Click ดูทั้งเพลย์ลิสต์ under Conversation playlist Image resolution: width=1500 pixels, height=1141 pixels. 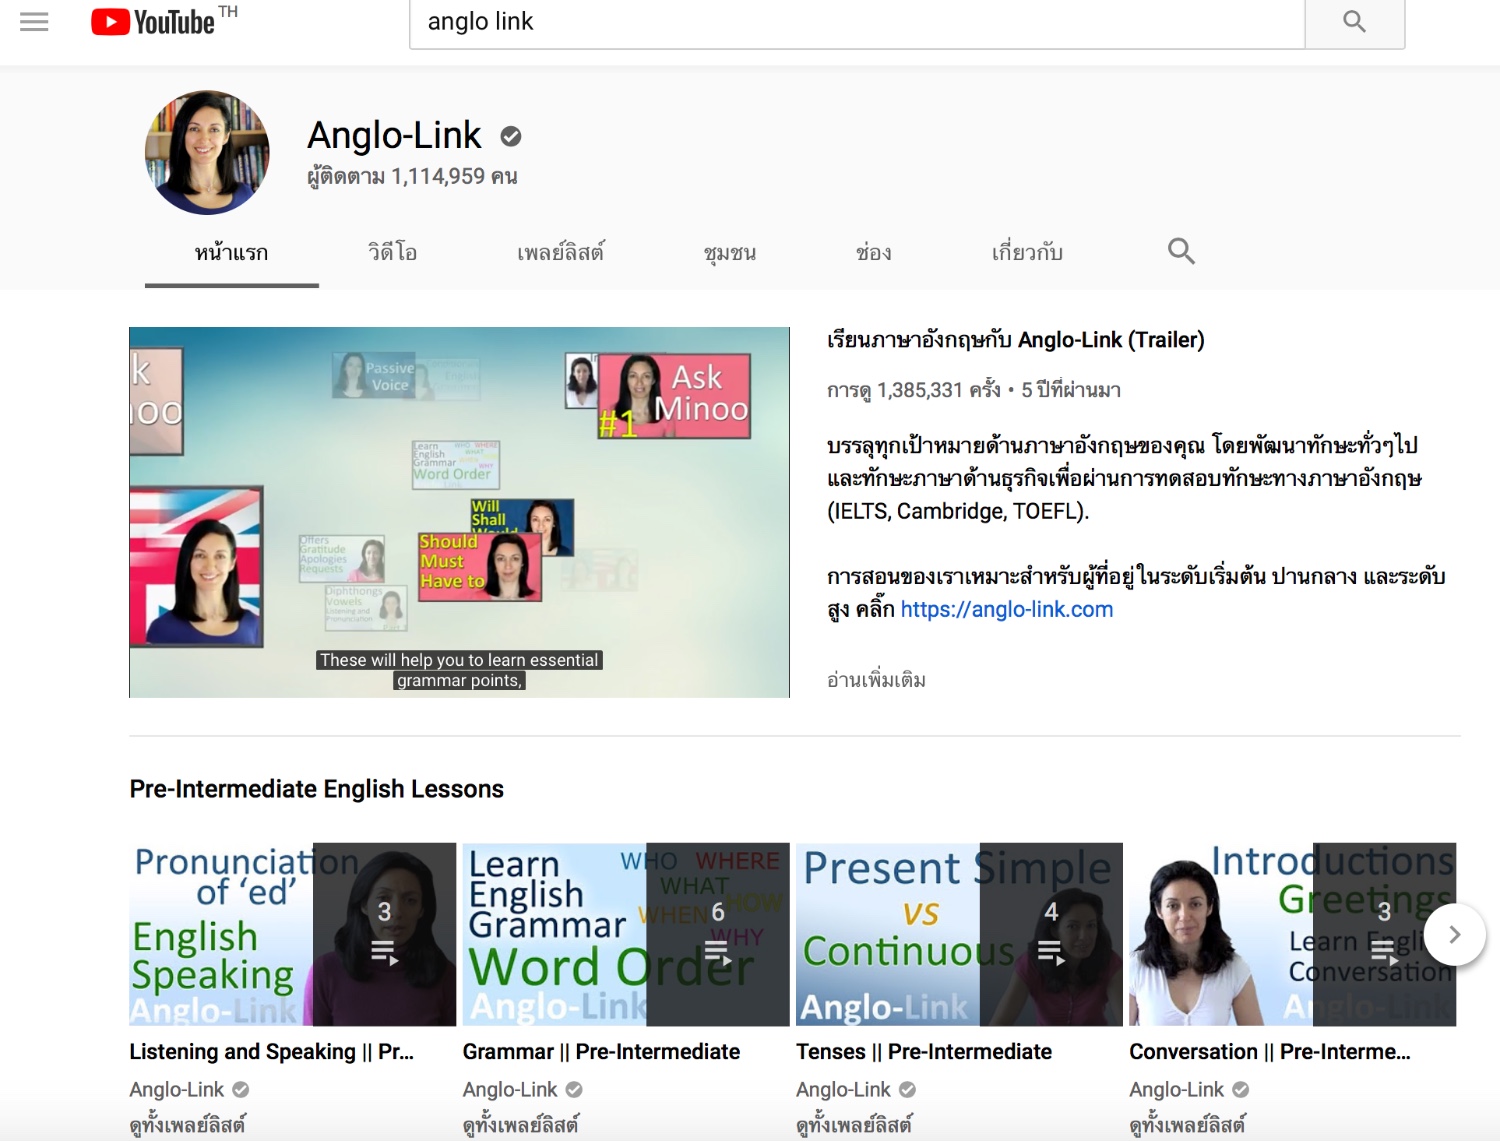(x=1187, y=1125)
